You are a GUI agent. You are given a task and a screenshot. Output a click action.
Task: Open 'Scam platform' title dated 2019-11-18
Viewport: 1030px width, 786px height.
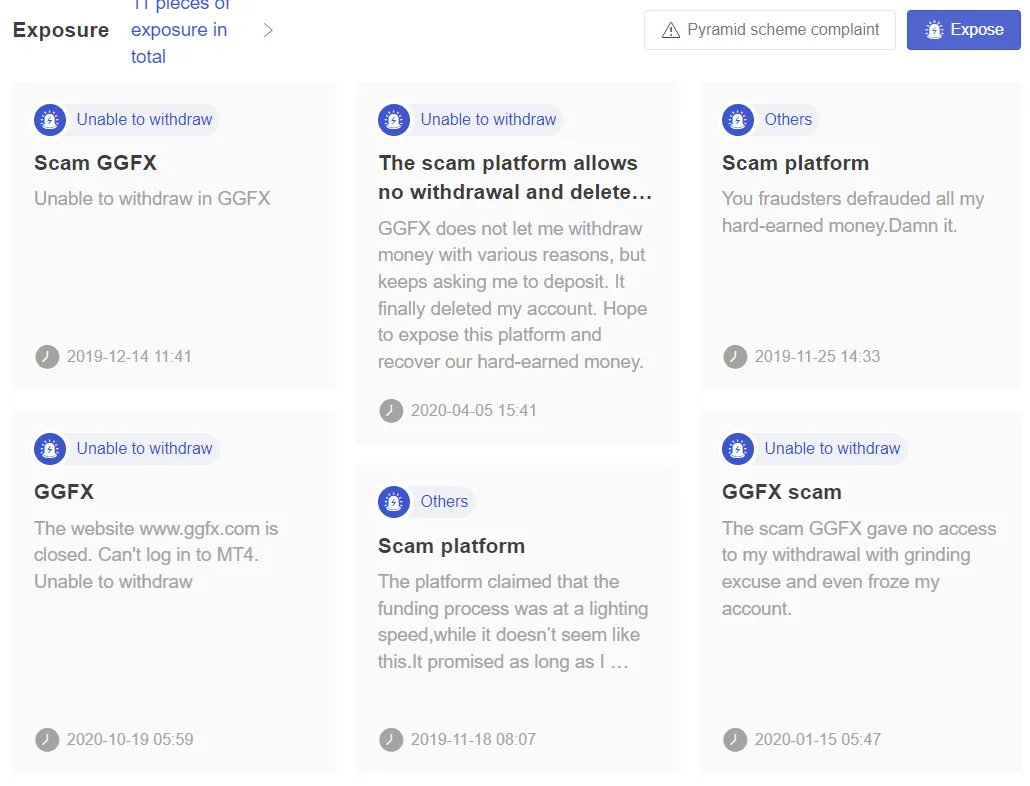(451, 546)
